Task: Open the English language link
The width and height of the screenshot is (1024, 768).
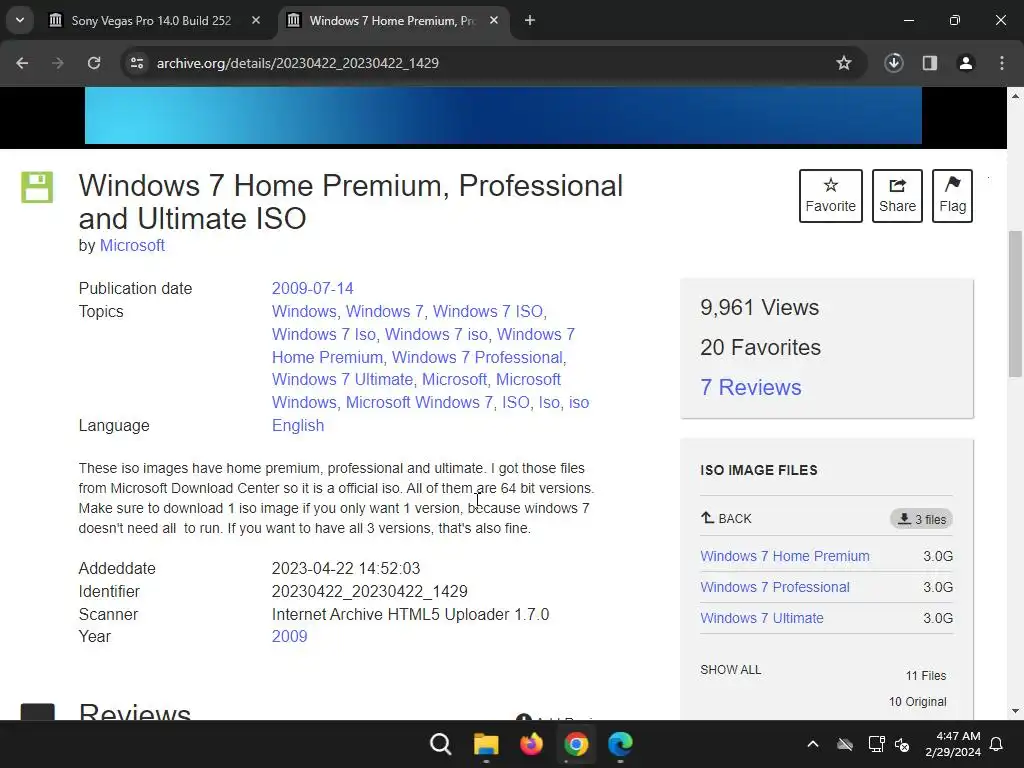Action: pos(298,426)
